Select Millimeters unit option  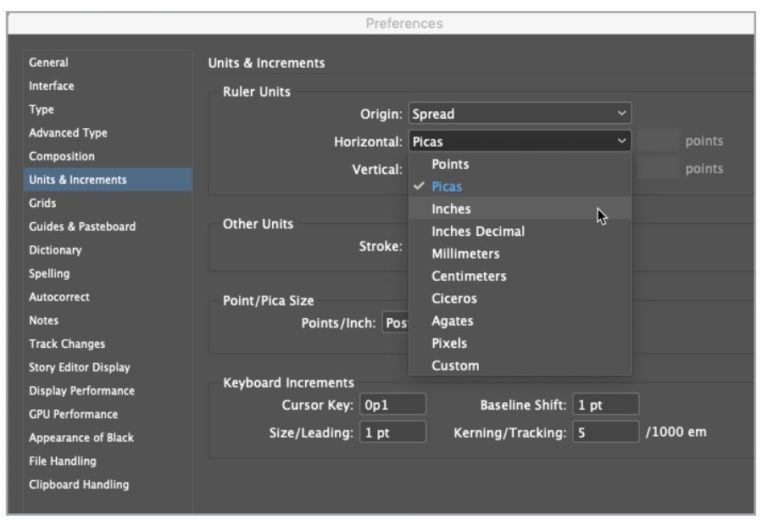[468, 254]
